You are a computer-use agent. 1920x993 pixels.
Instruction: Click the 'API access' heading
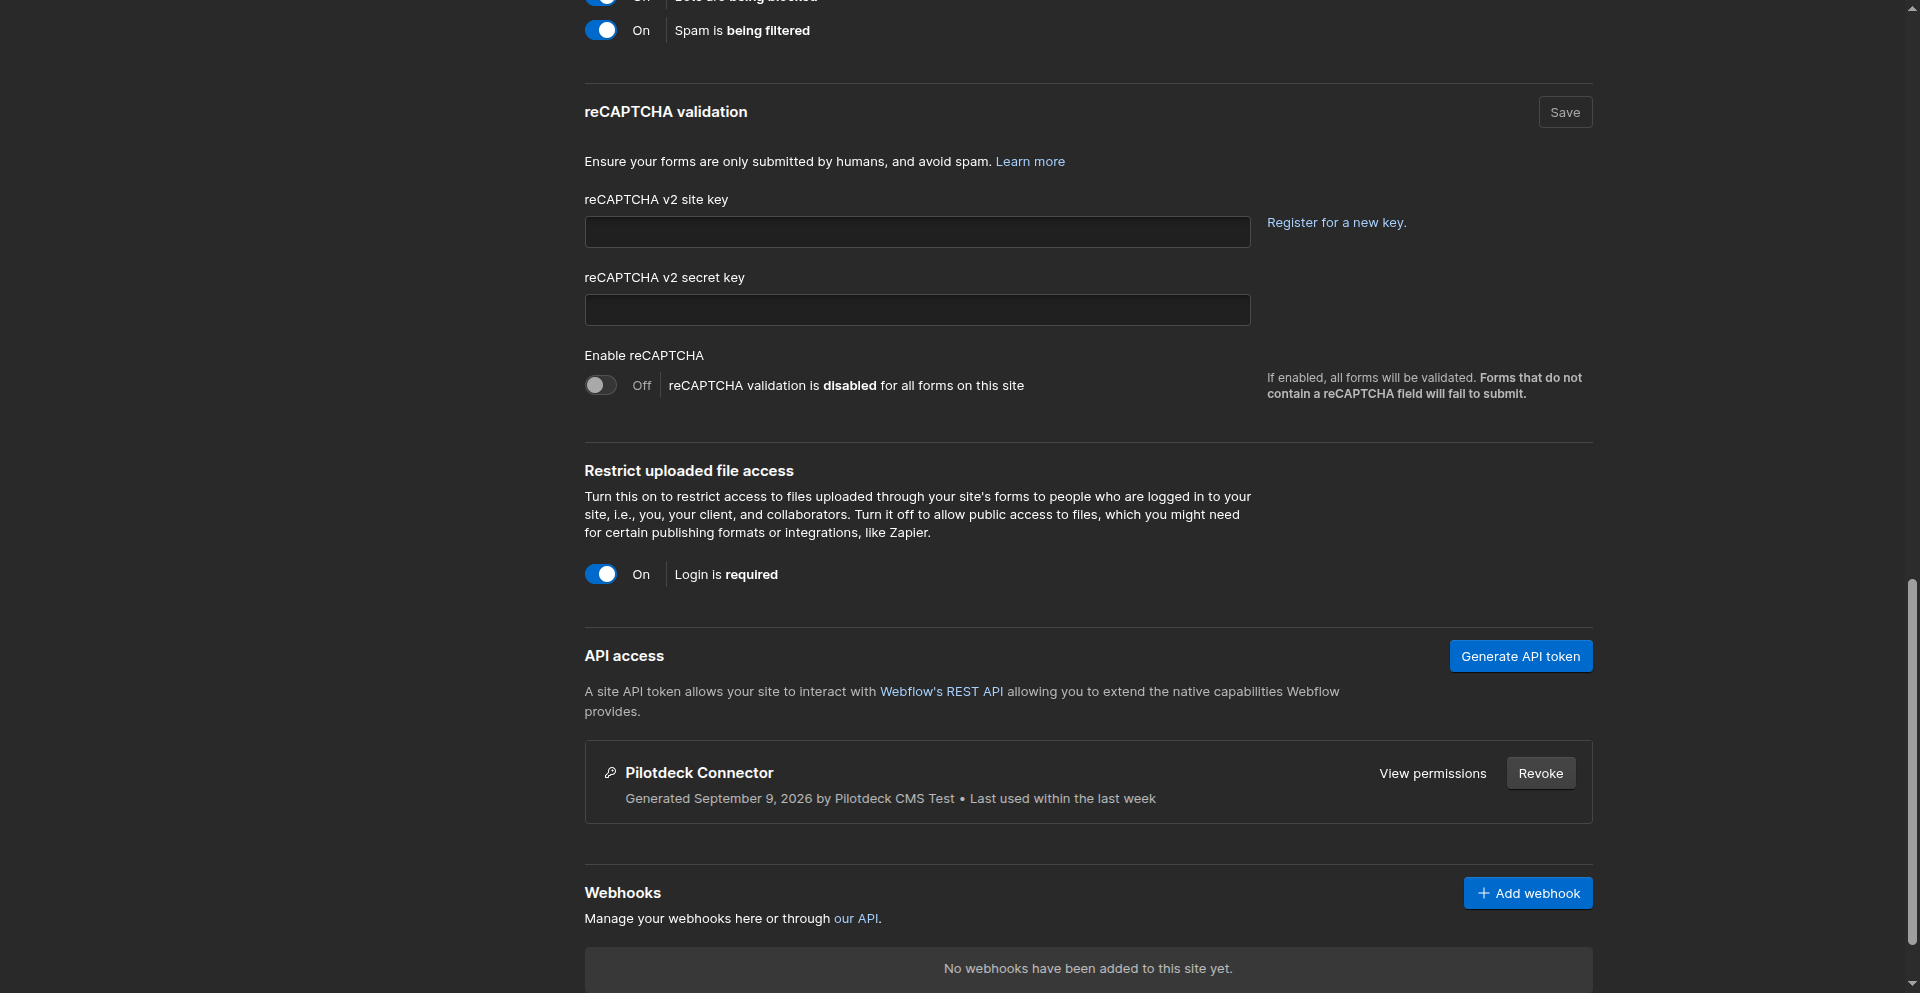(x=624, y=656)
